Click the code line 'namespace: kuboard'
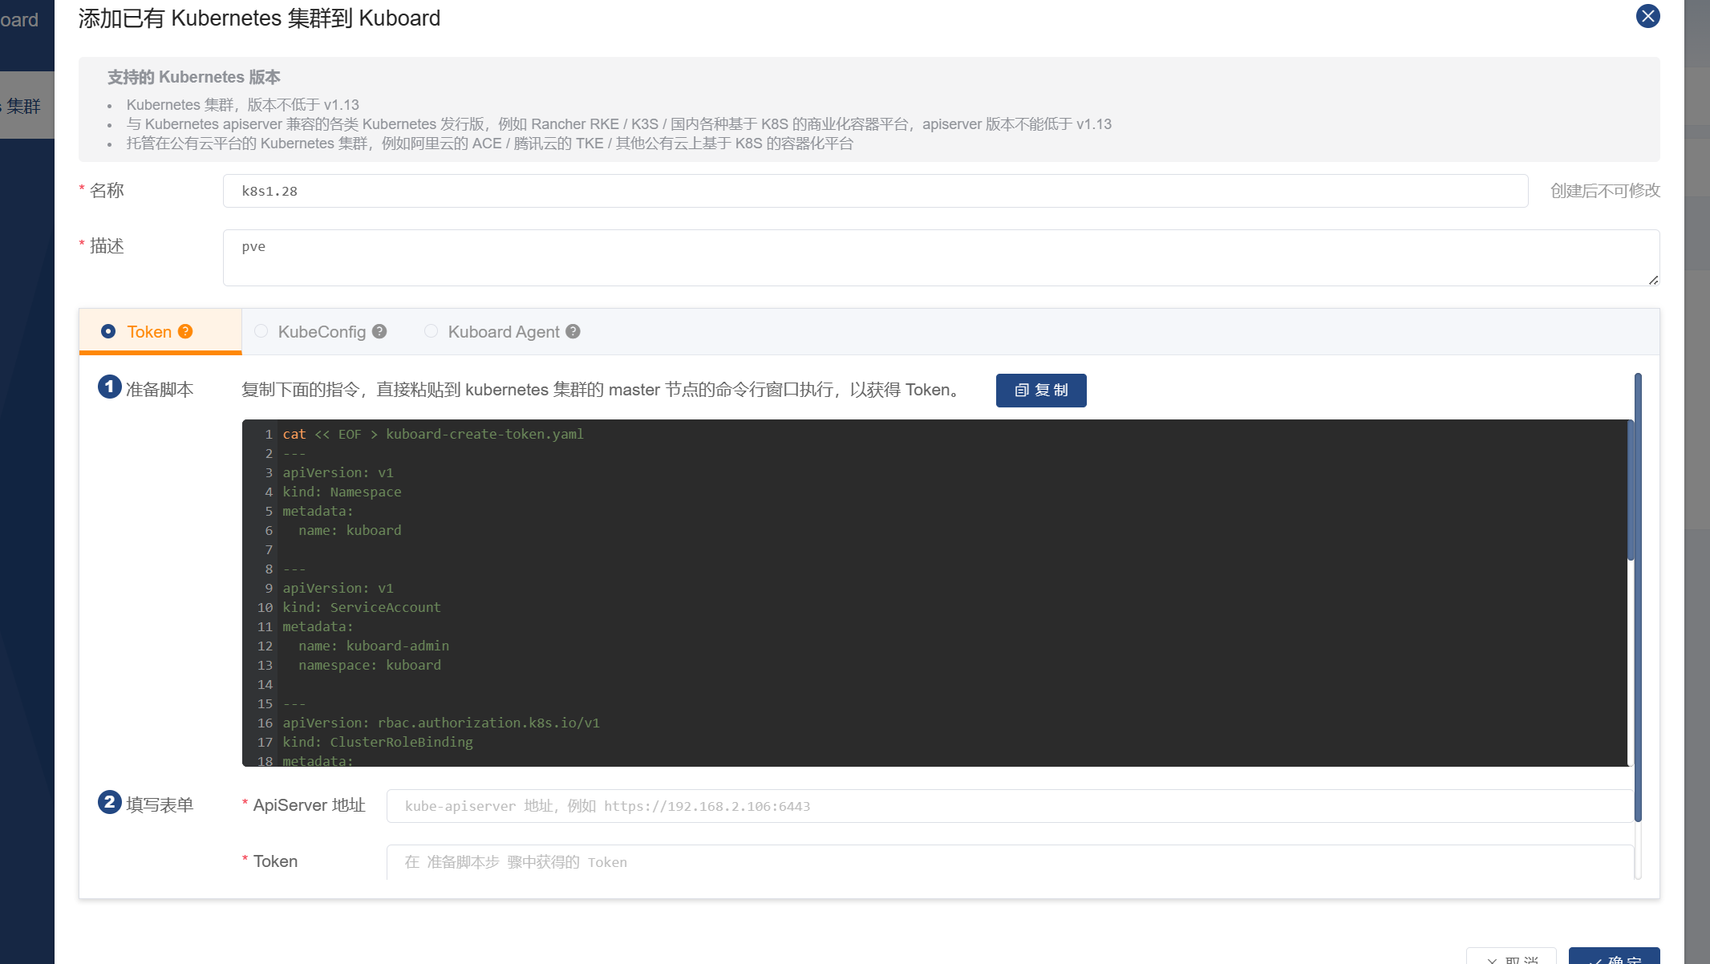Viewport: 1710px width, 964px height. click(370, 665)
